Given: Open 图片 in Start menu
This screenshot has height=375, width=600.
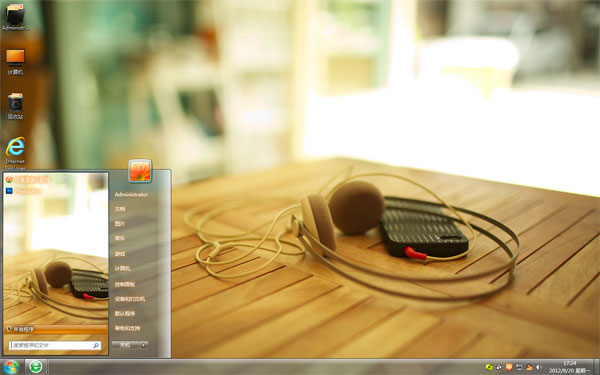Looking at the screenshot, I should pyautogui.click(x=120, y=223).
